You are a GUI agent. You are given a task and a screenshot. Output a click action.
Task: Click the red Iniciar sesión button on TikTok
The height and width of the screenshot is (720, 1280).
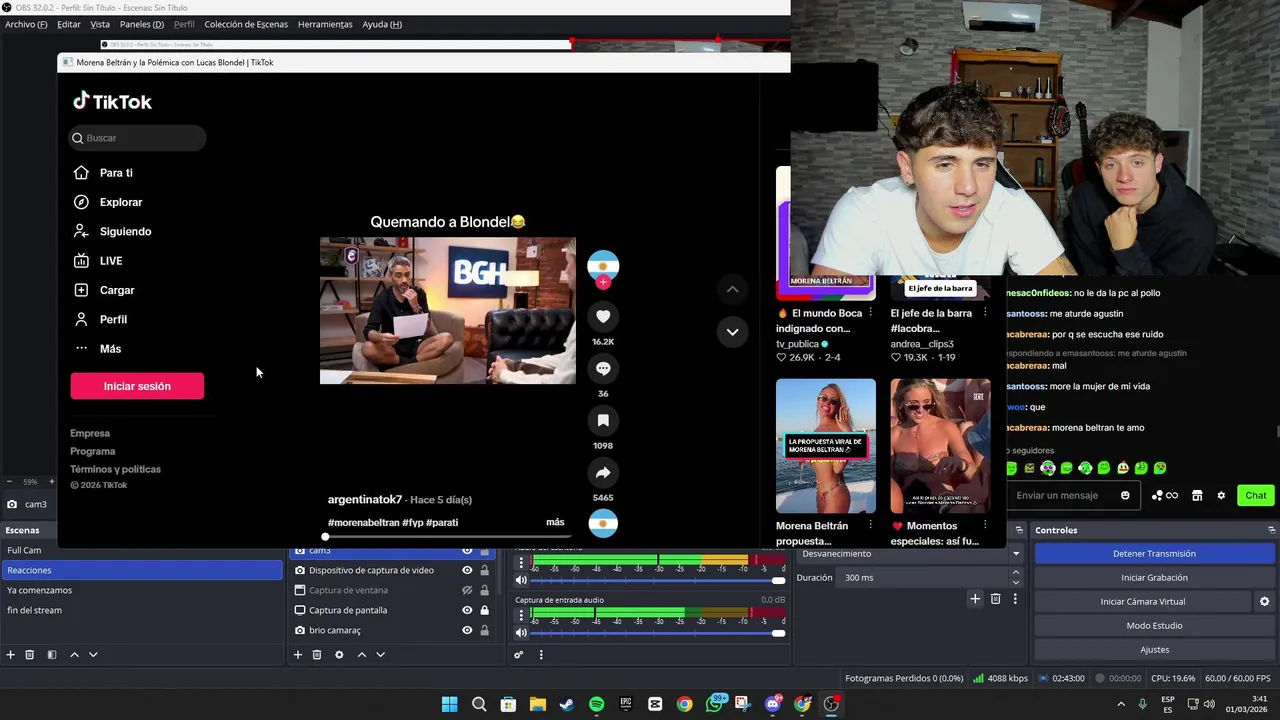[x=137, y=386]
